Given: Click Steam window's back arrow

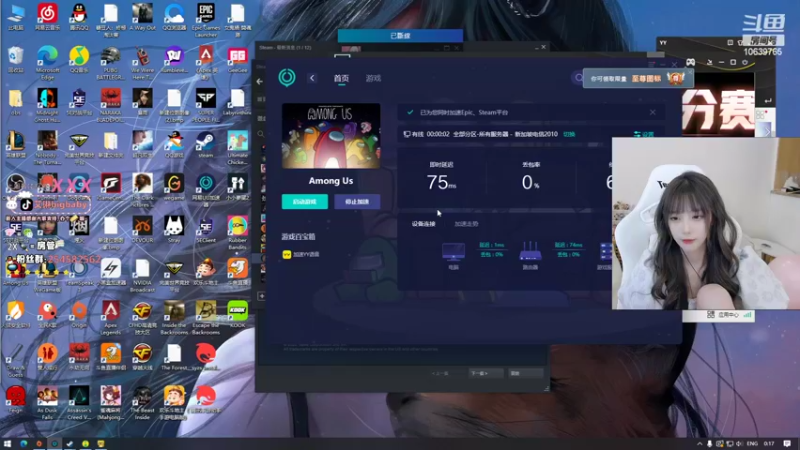Looking at the screenshot, I should click(260, 82).
